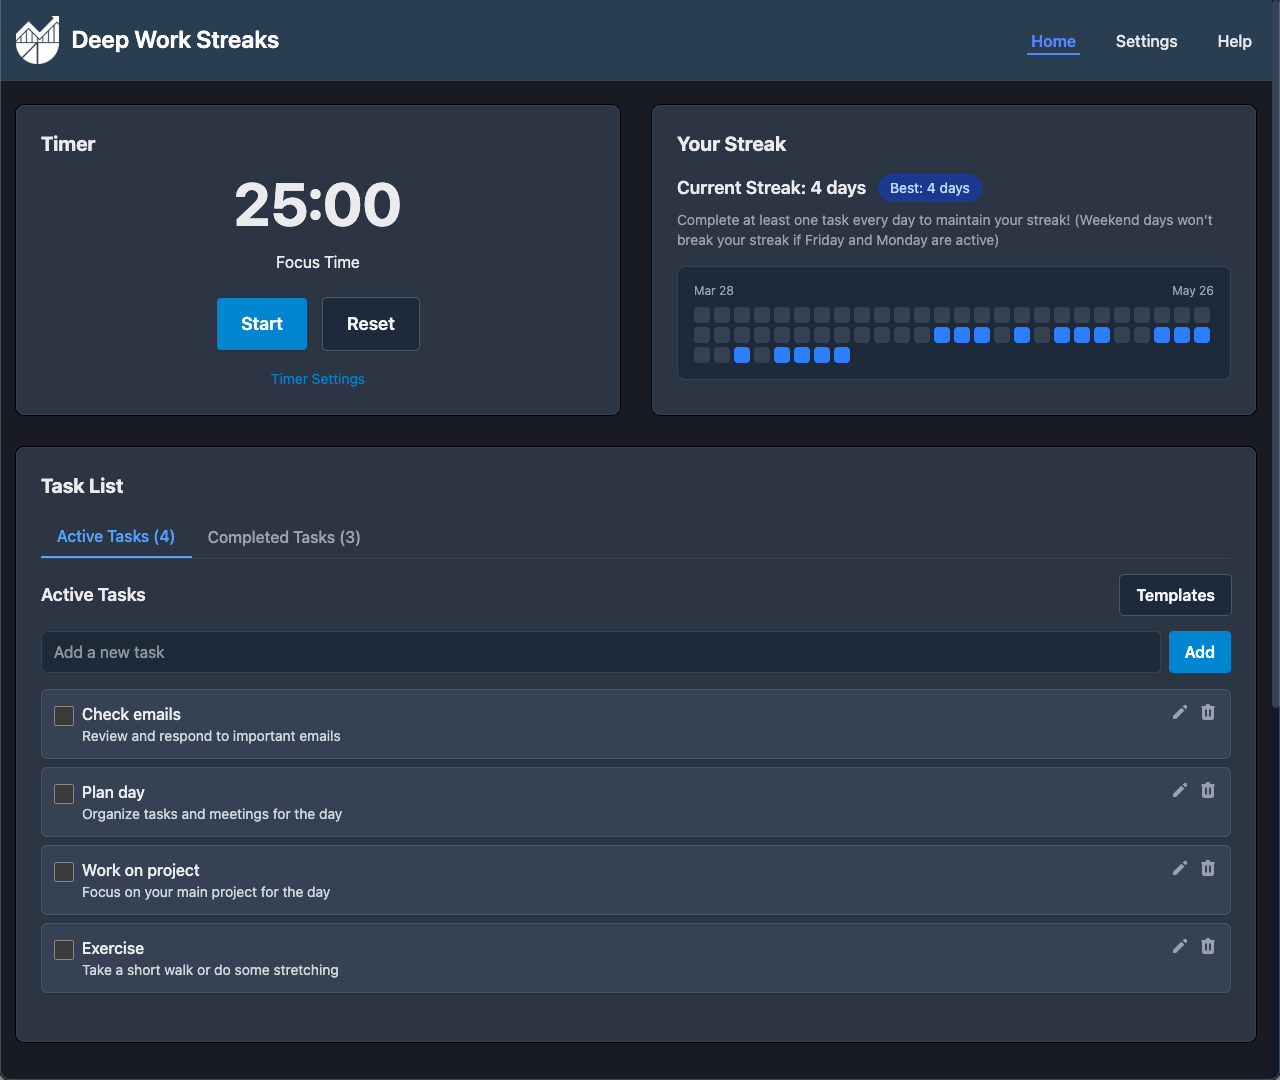Go to the Help page
The height and width of the screenshot is (1080, 1280).
coord(1234,41)
